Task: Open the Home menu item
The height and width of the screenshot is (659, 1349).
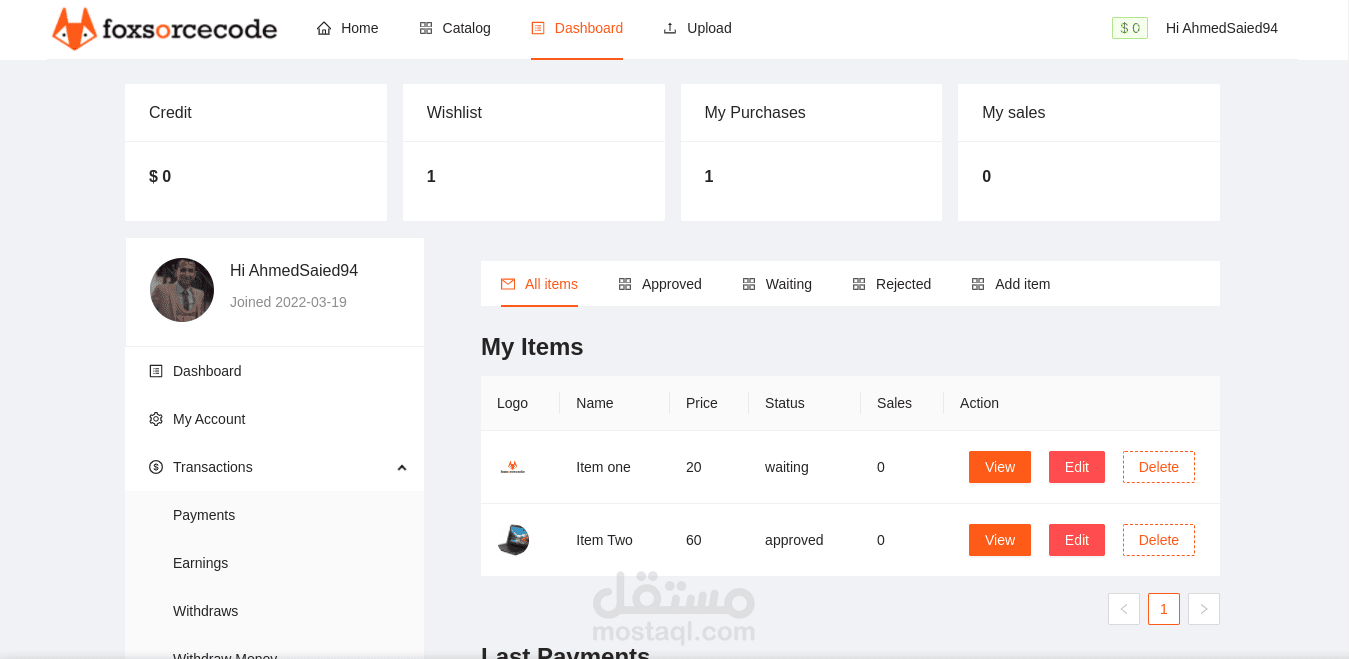Action: pos(347,28)
